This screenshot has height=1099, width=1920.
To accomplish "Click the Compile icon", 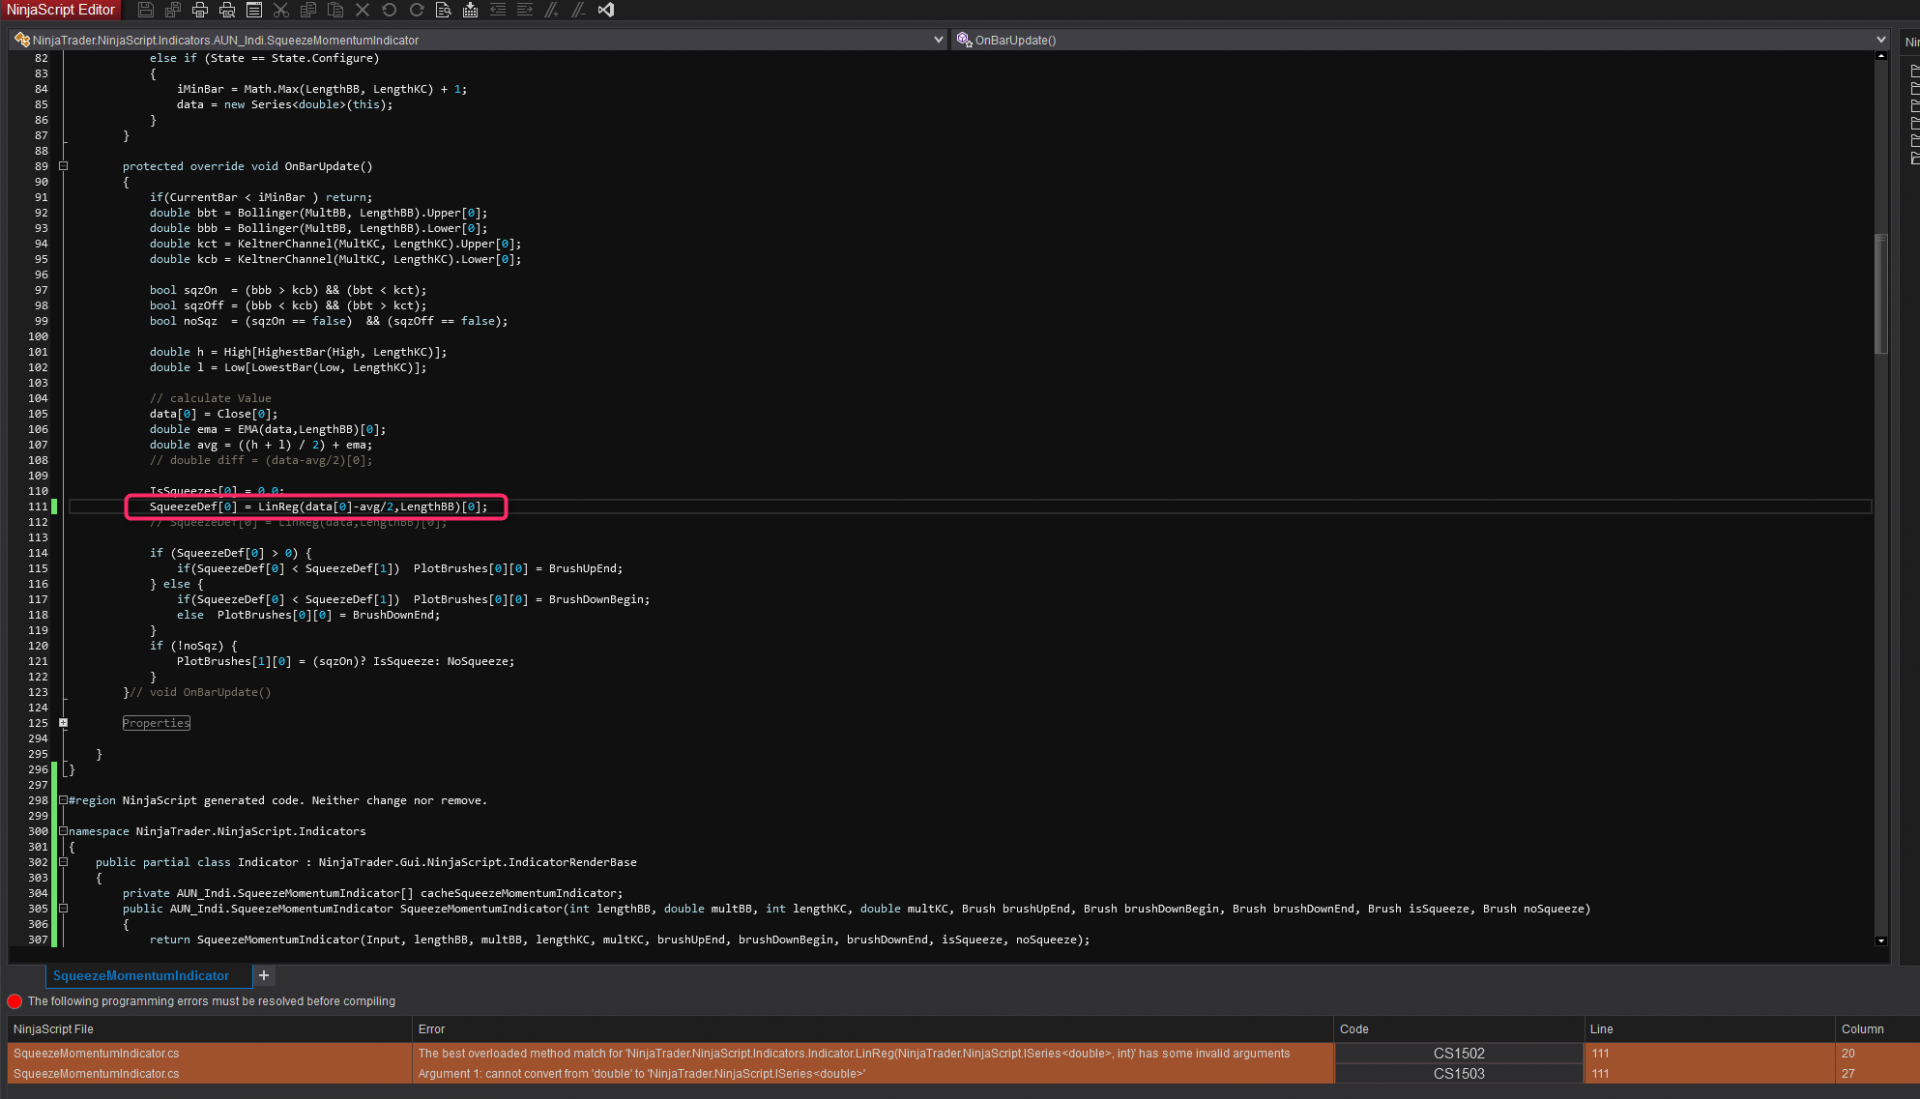I will point(470,10).
